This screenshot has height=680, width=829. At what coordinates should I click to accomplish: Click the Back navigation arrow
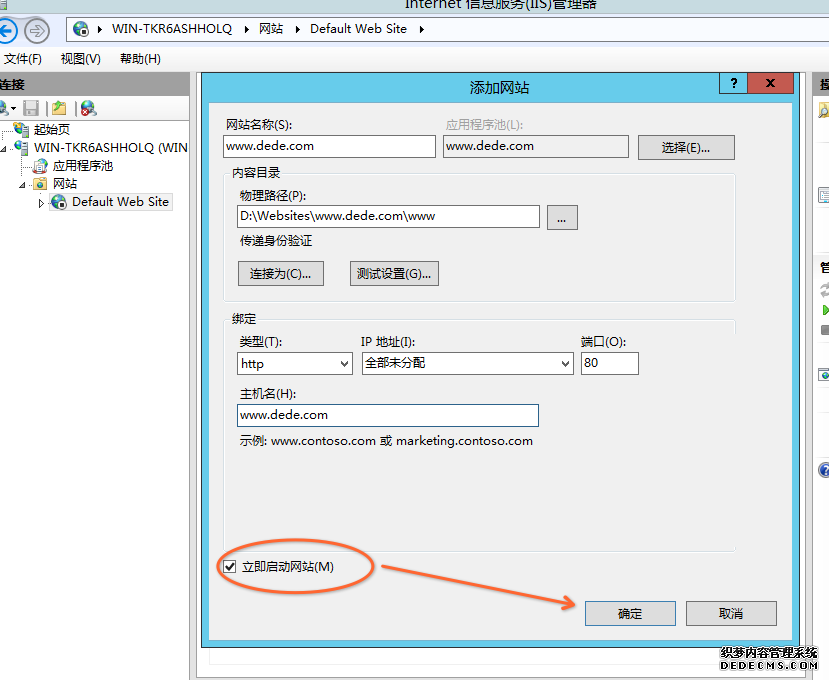(6, 30)
